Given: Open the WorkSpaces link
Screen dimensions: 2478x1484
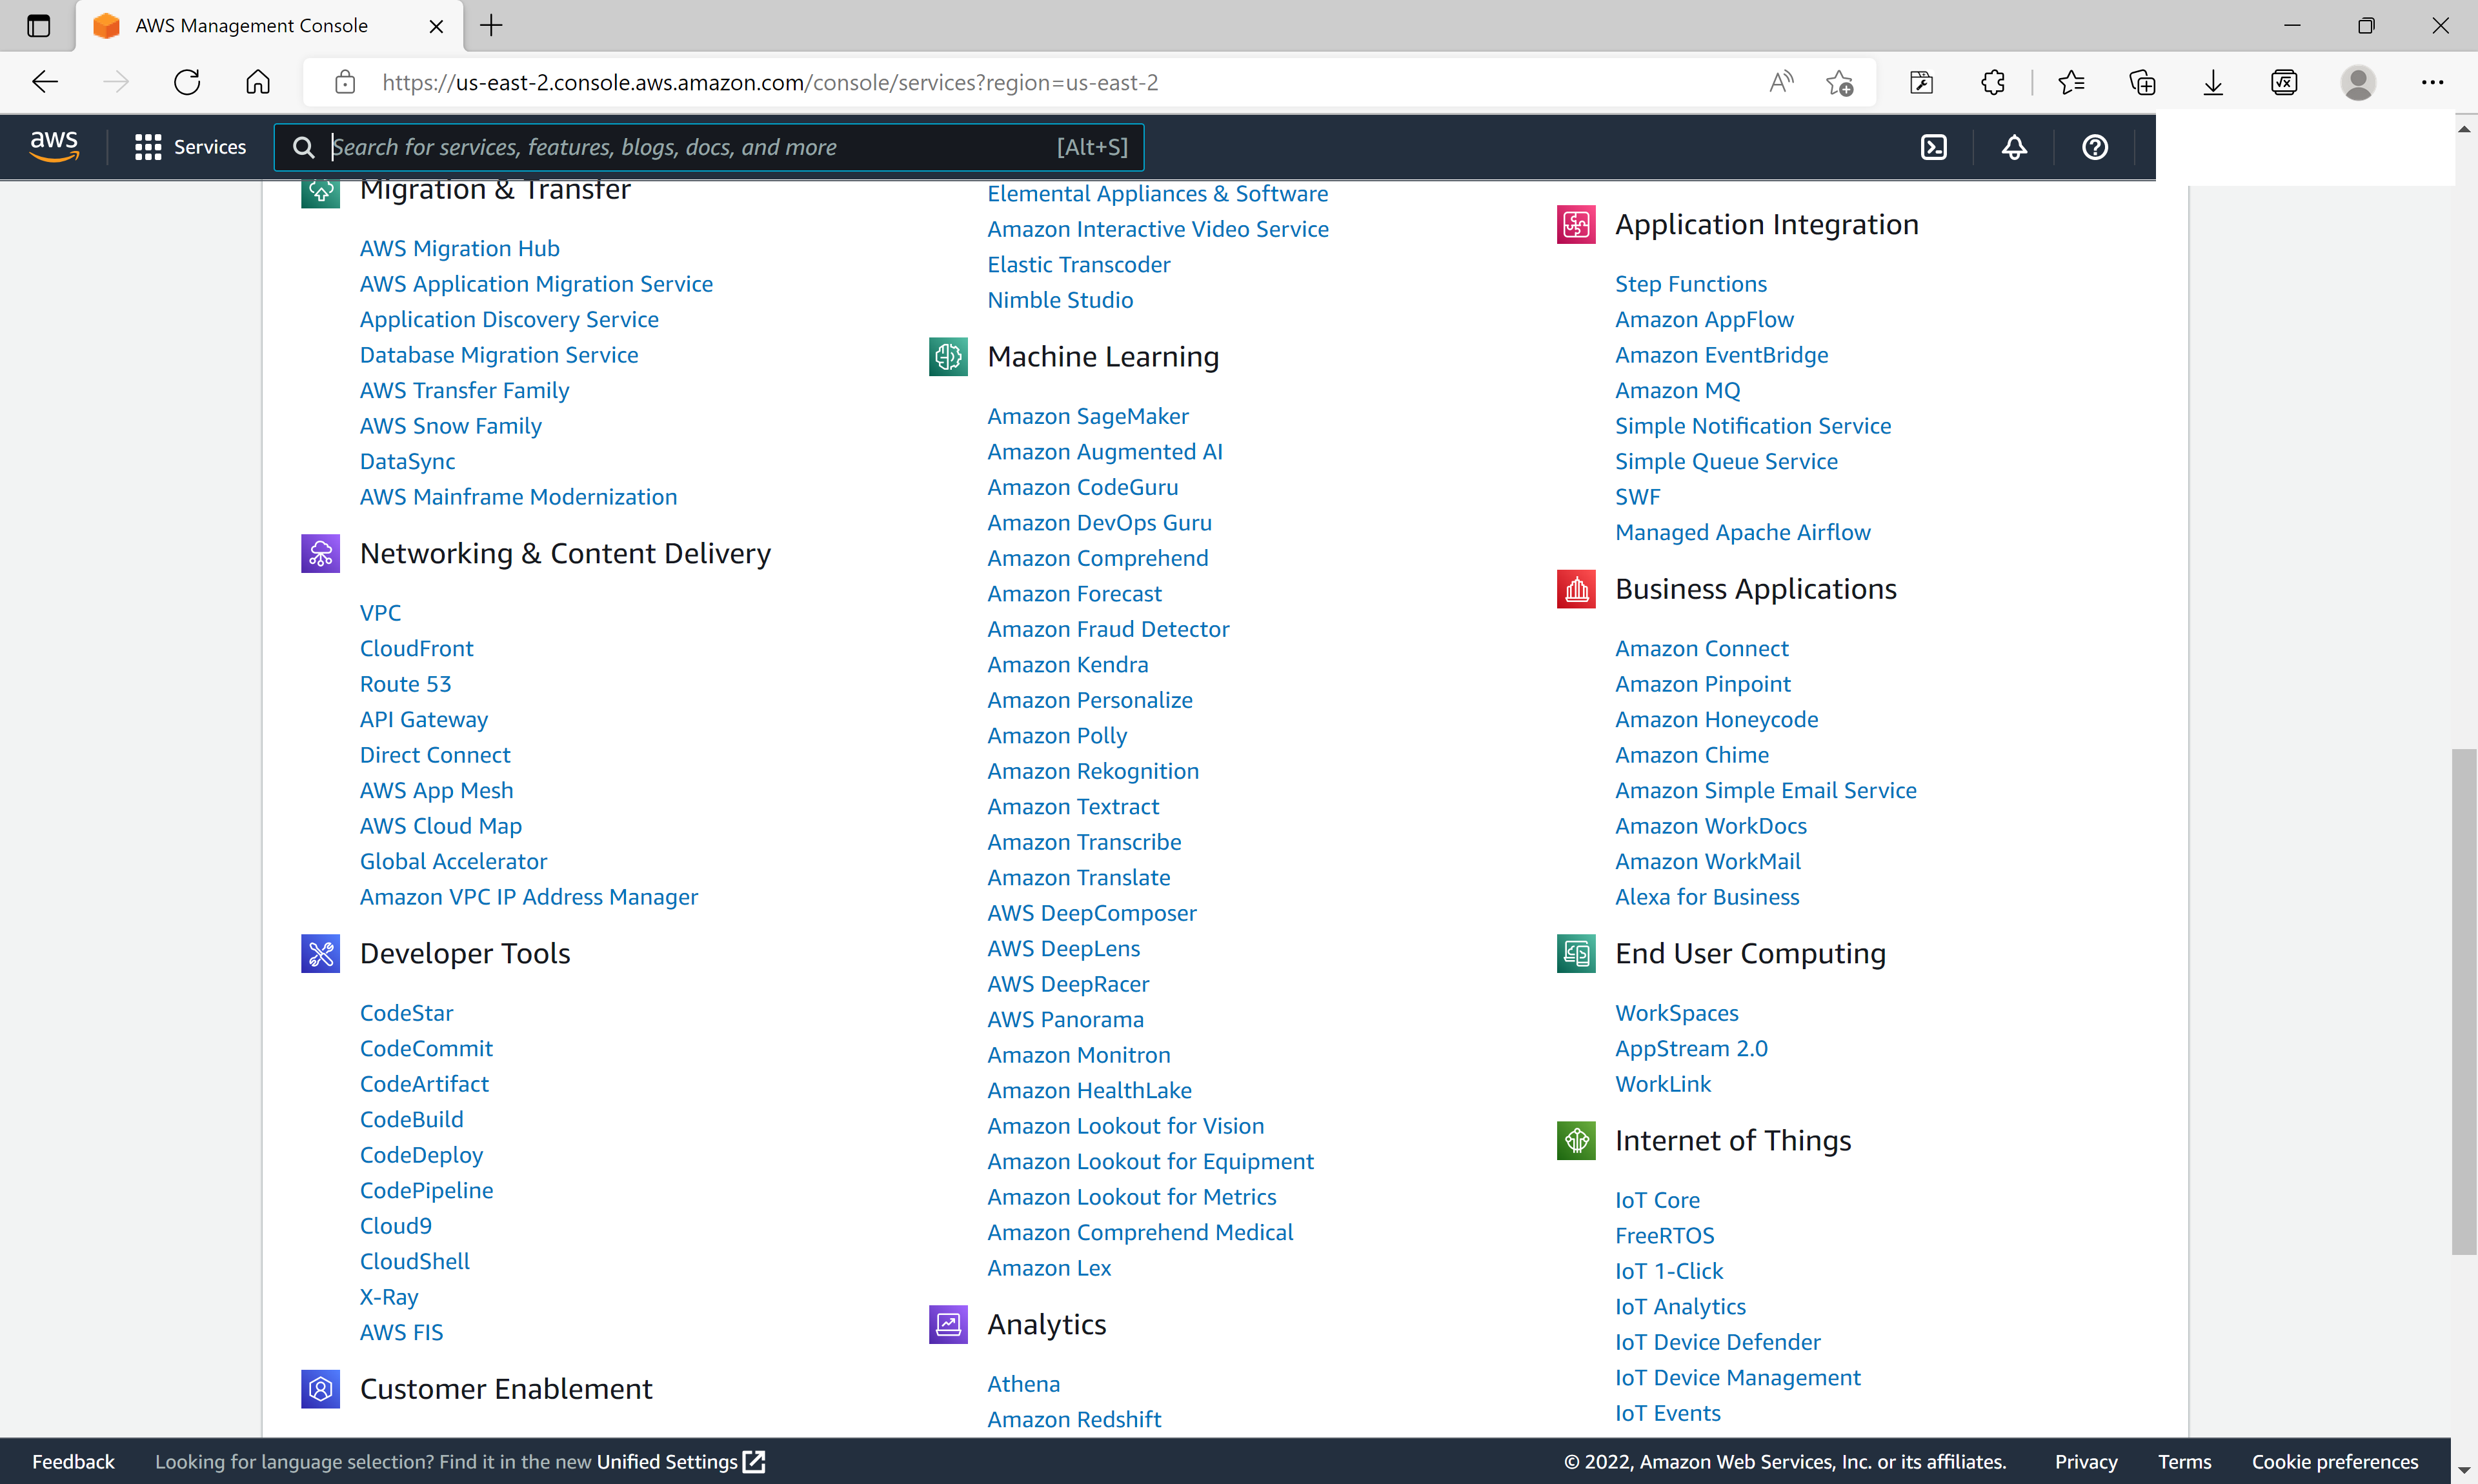Looking at the screenshot, I should [1677, 1013].
